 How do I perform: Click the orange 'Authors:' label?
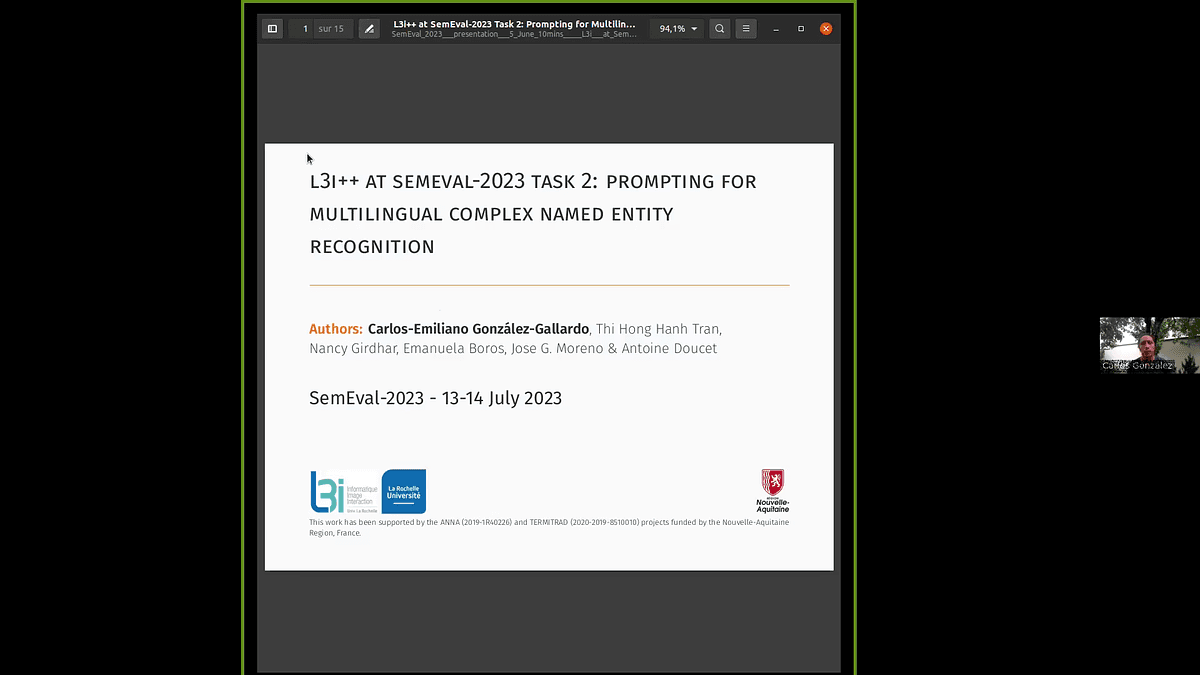335,329
